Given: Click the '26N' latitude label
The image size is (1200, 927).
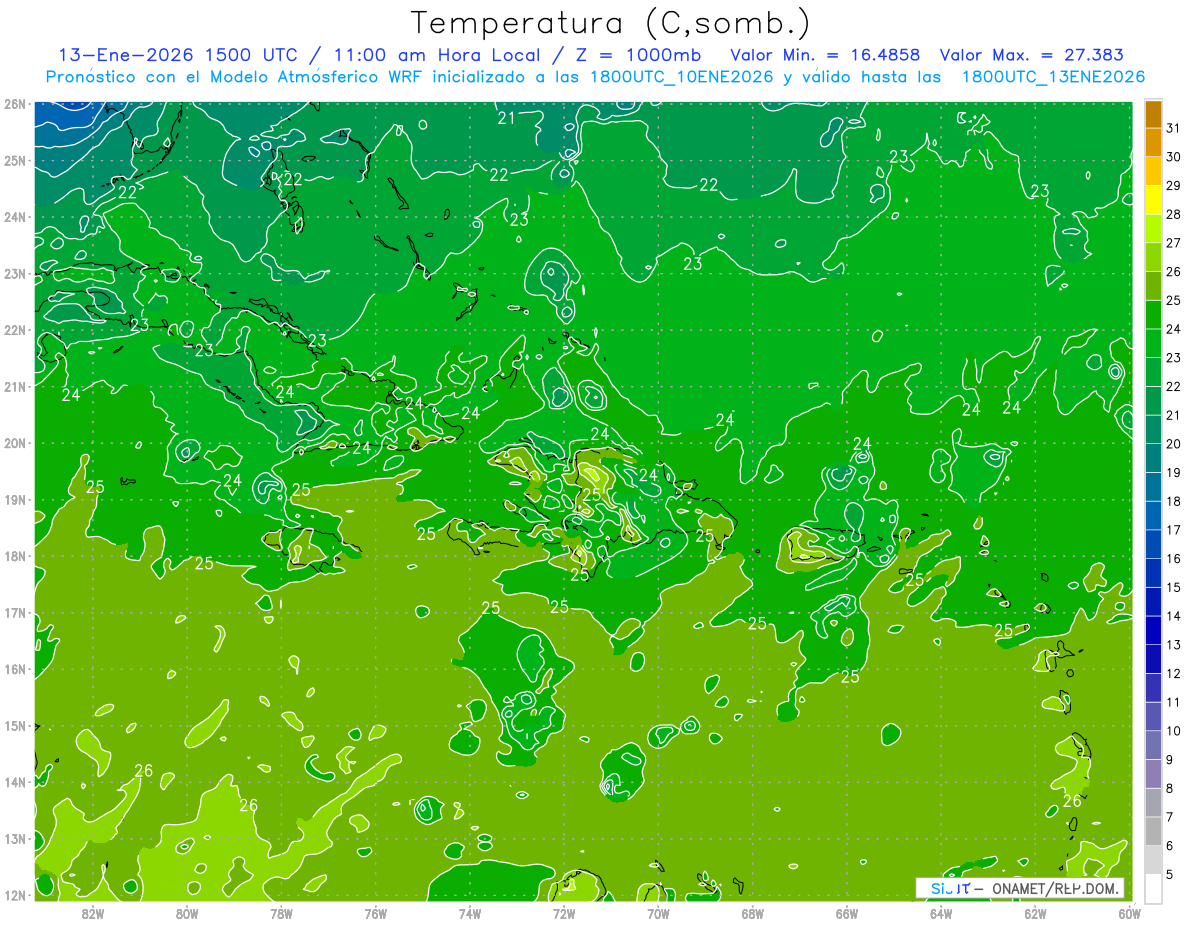Looking at the screenshot, I should coord(14,103).
